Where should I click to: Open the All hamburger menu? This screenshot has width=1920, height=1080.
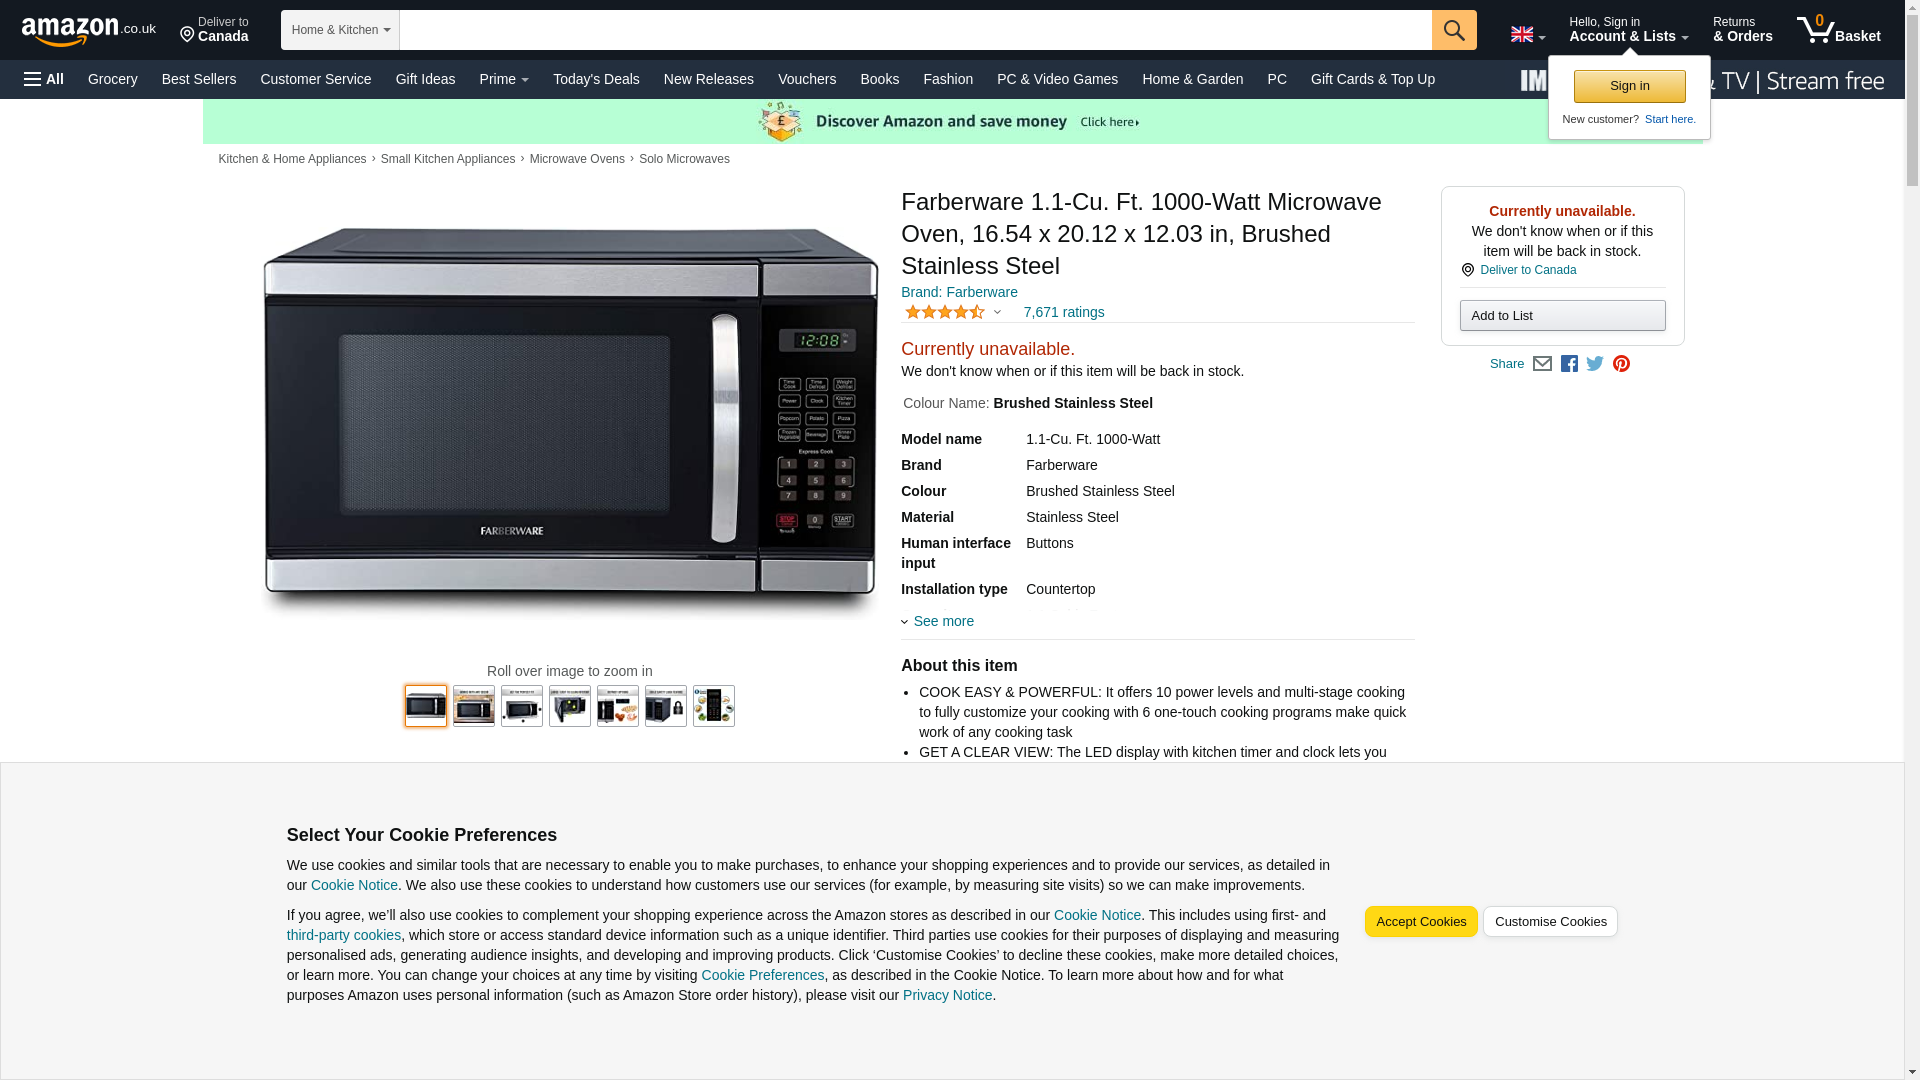point(44,79)
